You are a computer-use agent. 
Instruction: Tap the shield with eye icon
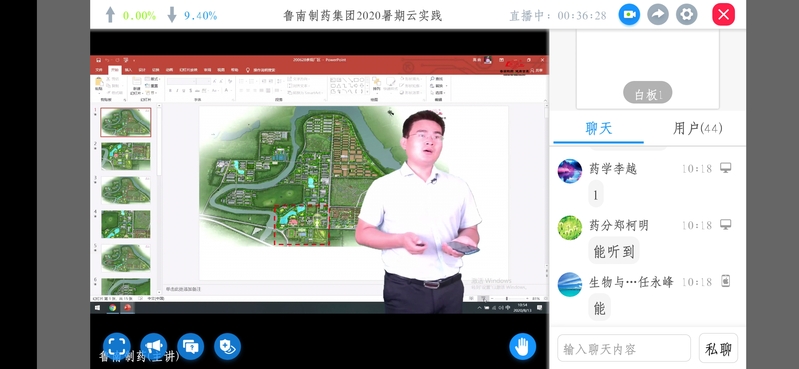click(x=227, y=347)
